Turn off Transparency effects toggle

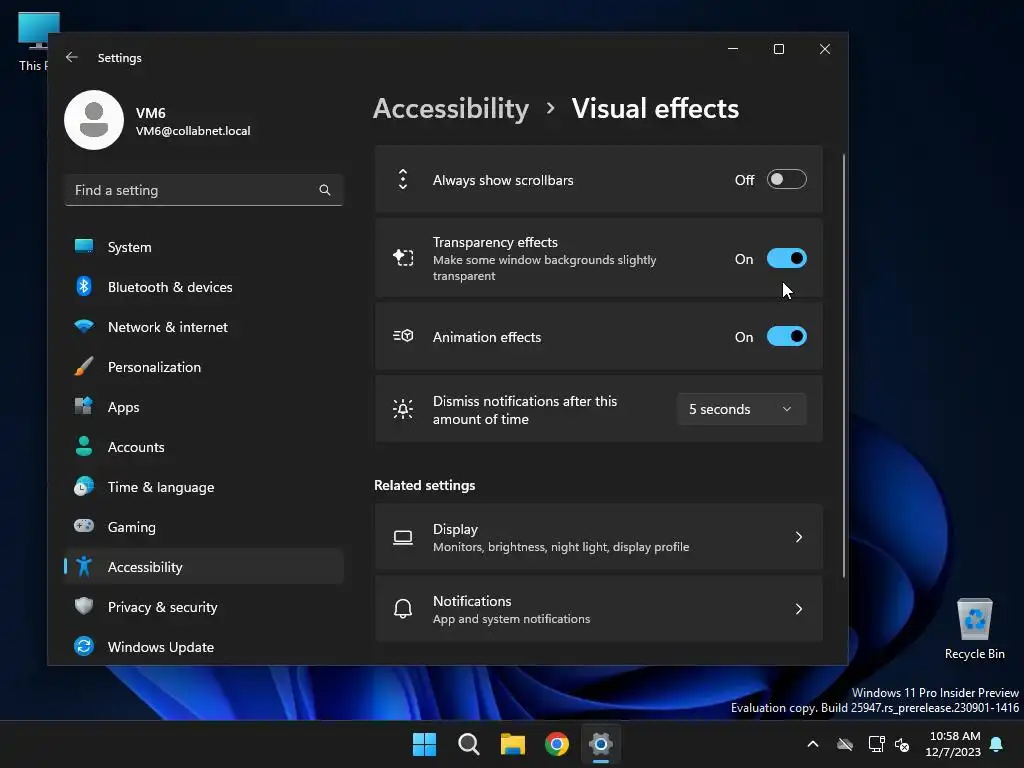point(786,259)
